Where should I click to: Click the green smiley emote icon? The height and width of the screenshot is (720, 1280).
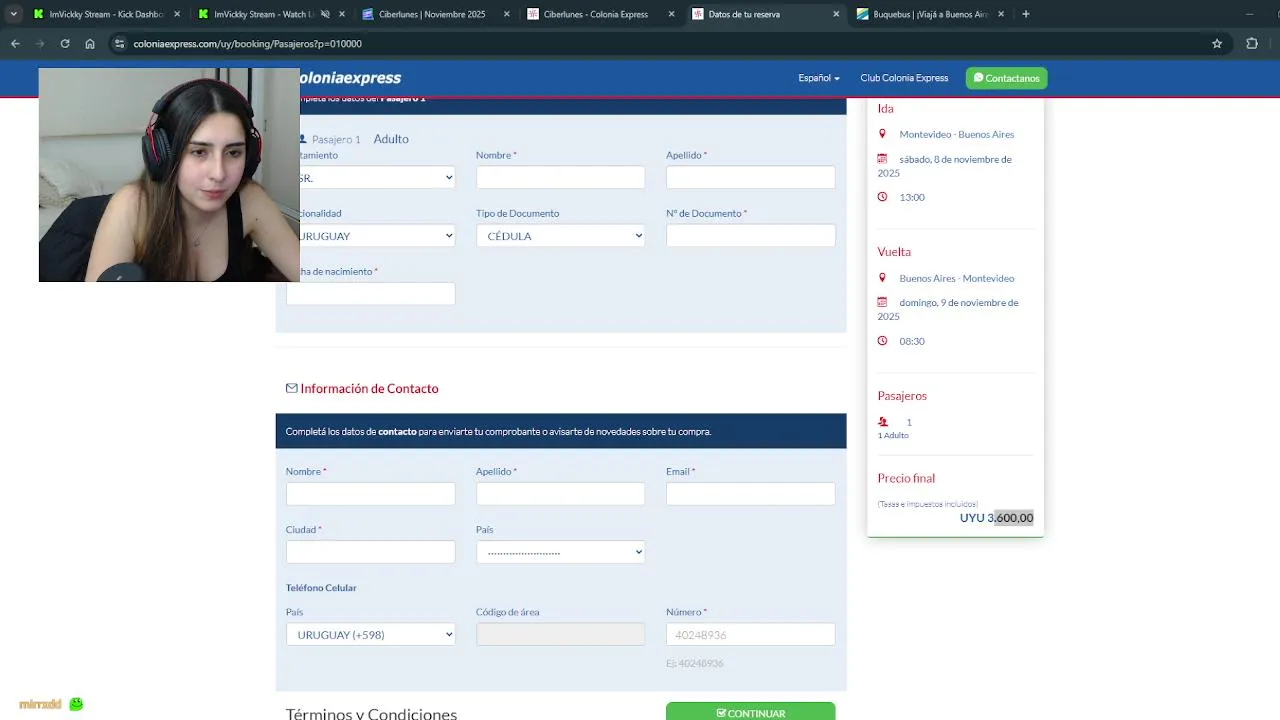point(77,704)
